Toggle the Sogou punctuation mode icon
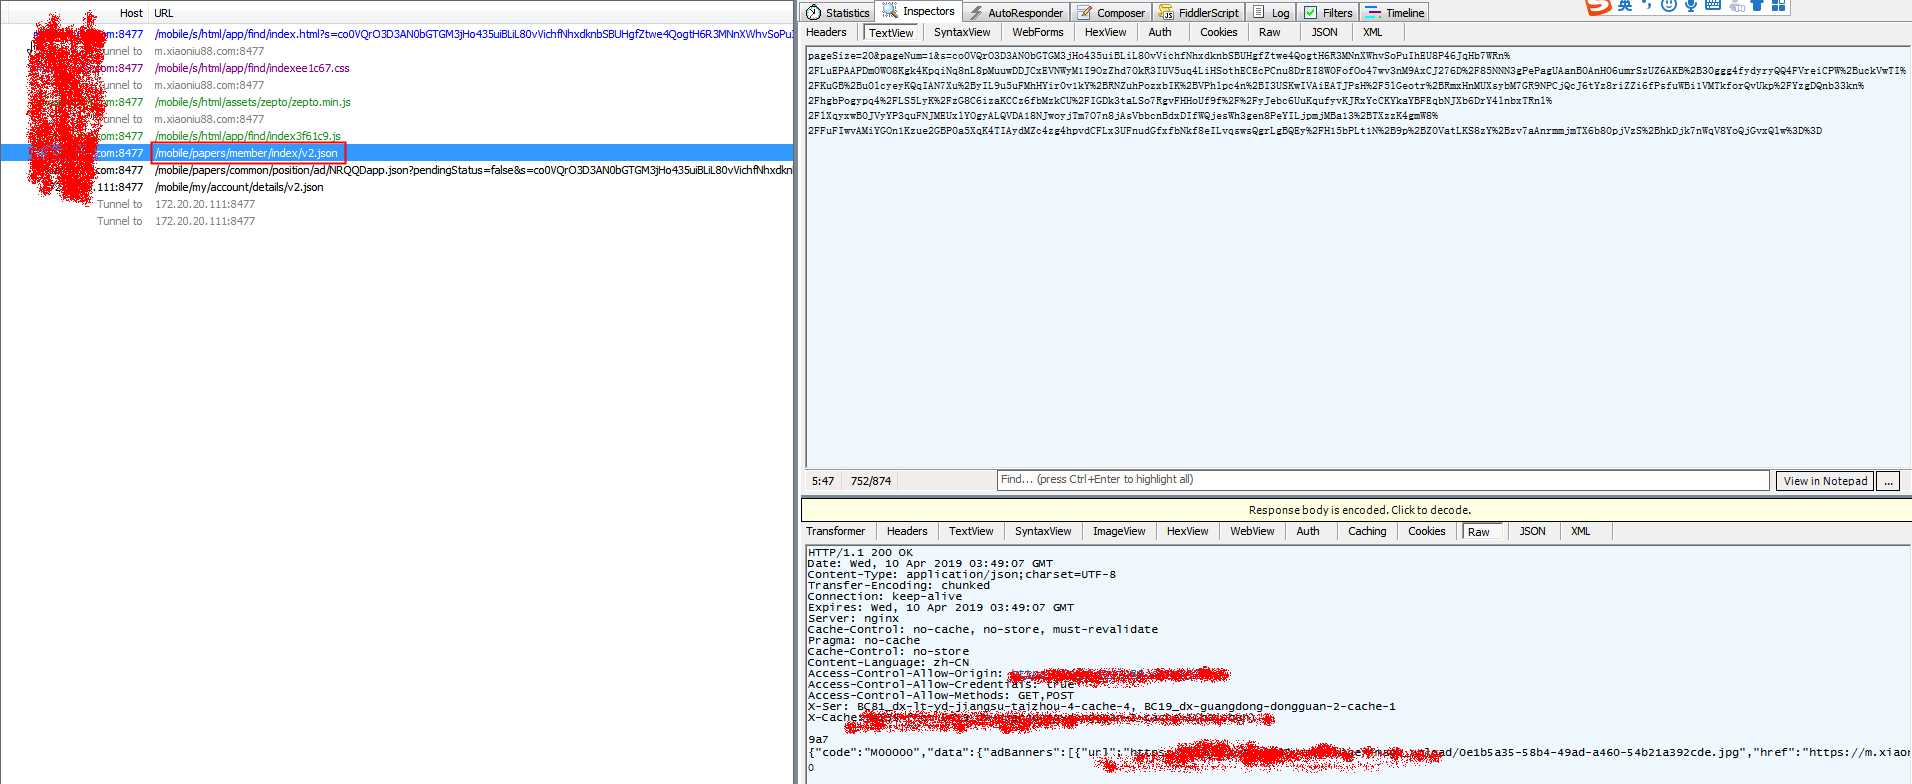 1646,5
